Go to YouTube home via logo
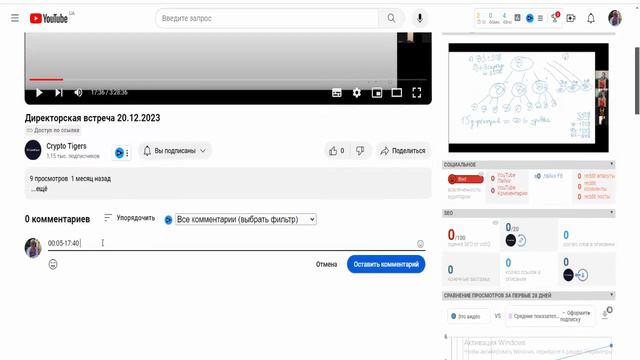 pyautogui.click(x=49, y=18)
